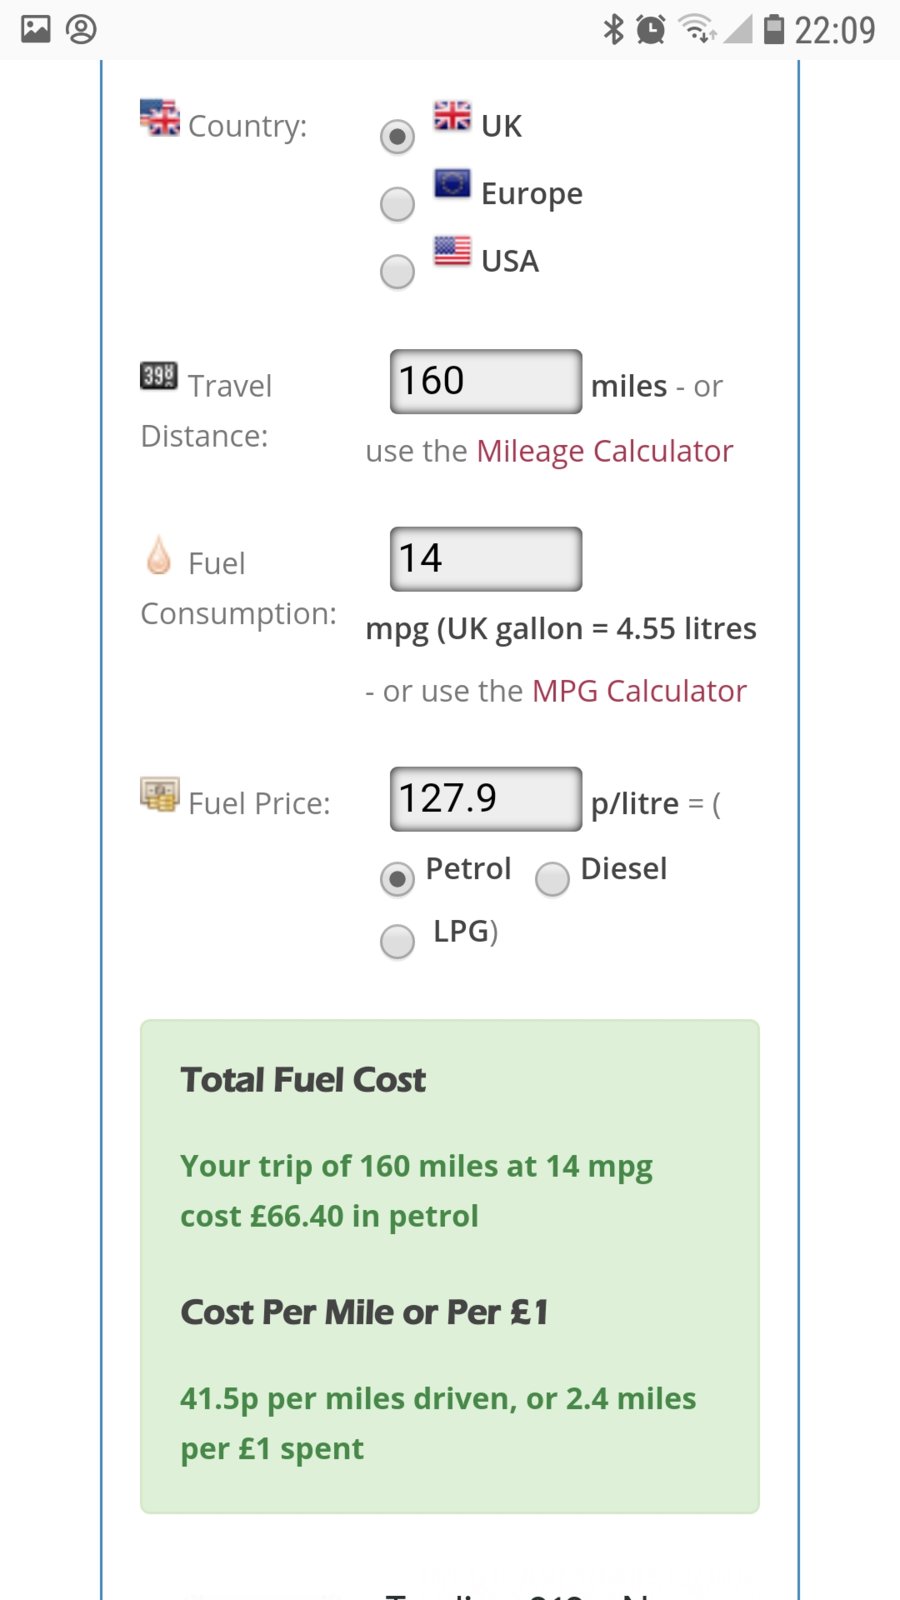Image resolution: width=900 pixels, height=1600 pixels.
Task: Choose LPG fuel type
Action: 398,941
